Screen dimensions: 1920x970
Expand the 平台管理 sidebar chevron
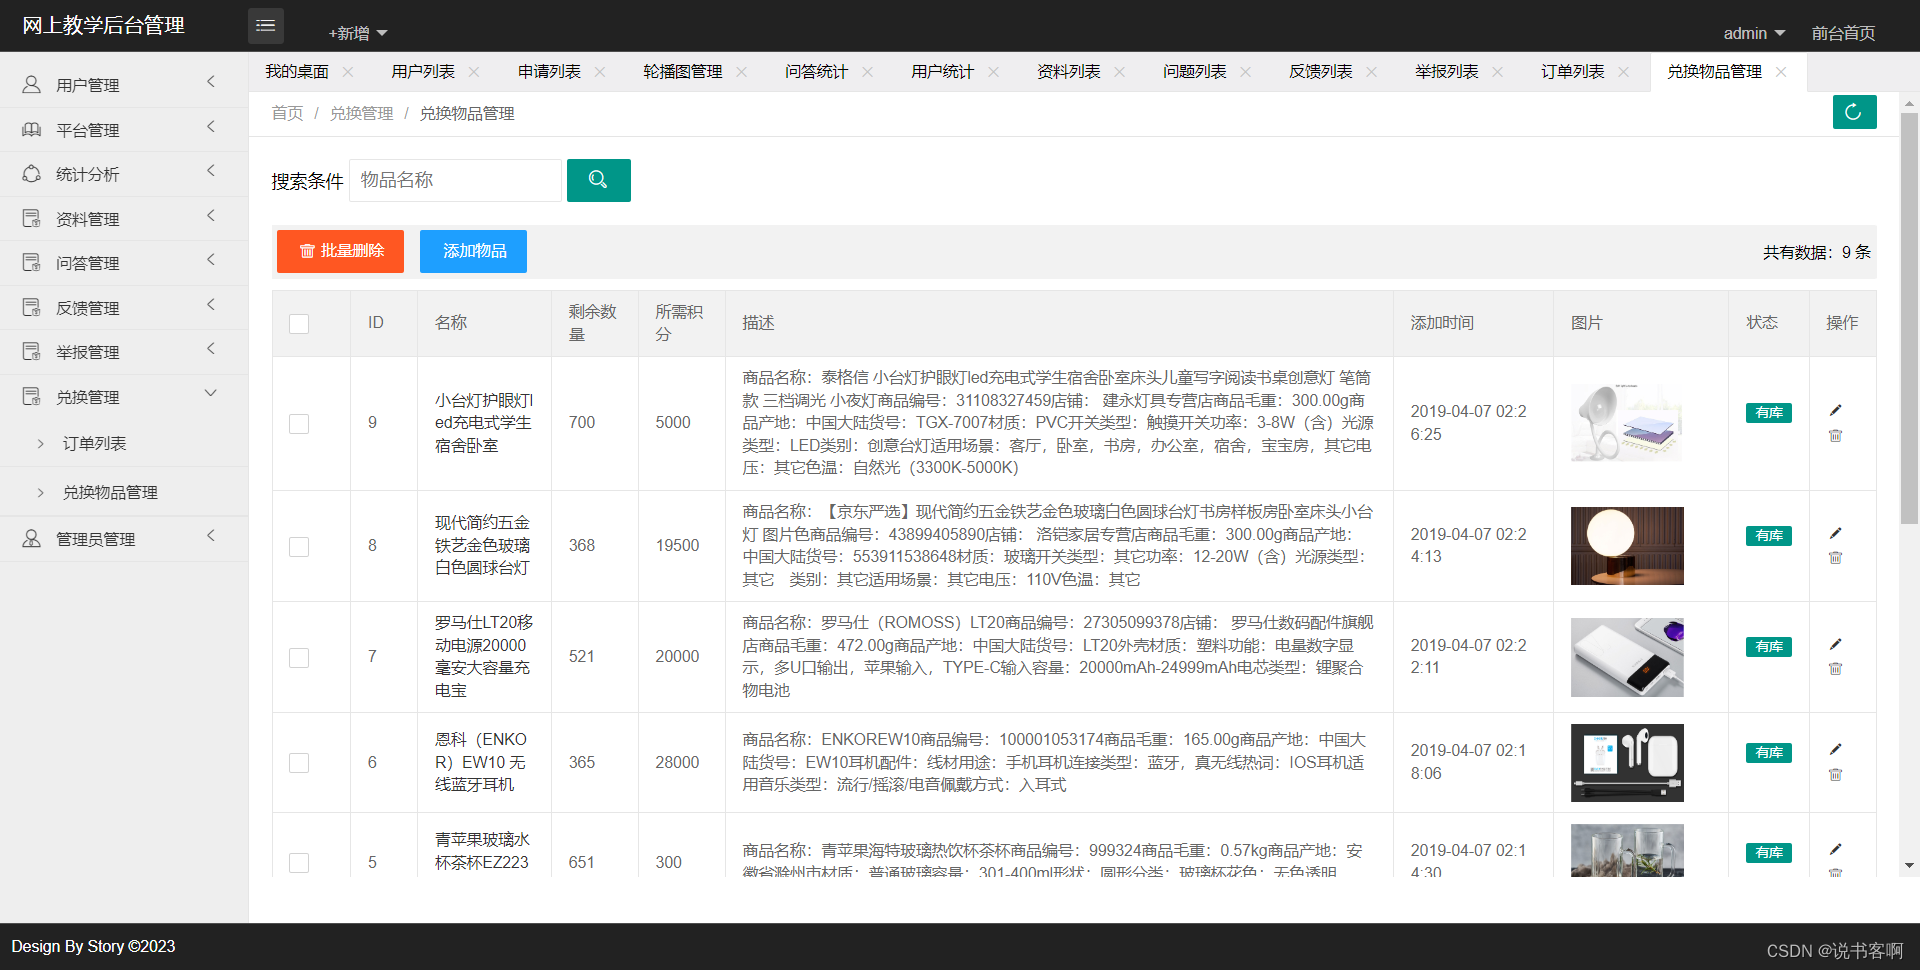point(211,127)
